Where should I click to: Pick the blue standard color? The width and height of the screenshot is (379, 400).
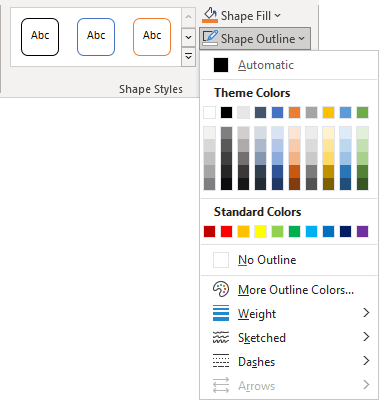click(x=328, y=231)
